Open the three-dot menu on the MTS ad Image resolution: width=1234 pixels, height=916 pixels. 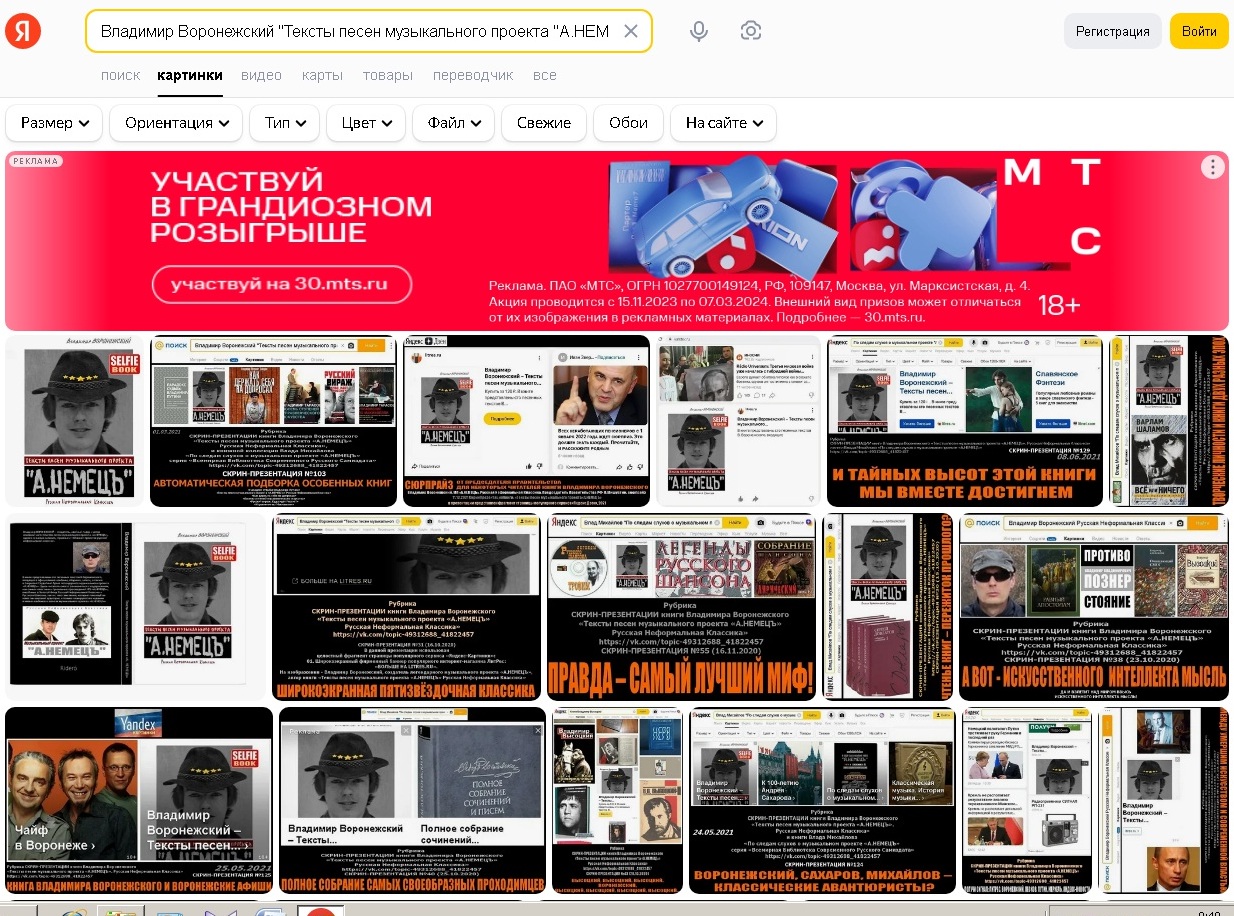[1212, 167]
